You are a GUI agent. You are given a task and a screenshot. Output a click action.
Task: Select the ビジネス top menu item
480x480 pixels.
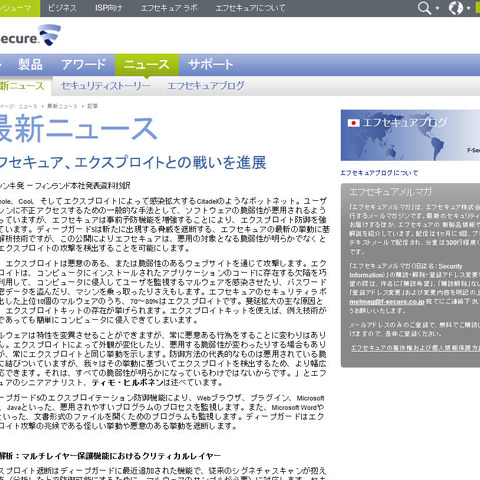click(x=62, y=8)
